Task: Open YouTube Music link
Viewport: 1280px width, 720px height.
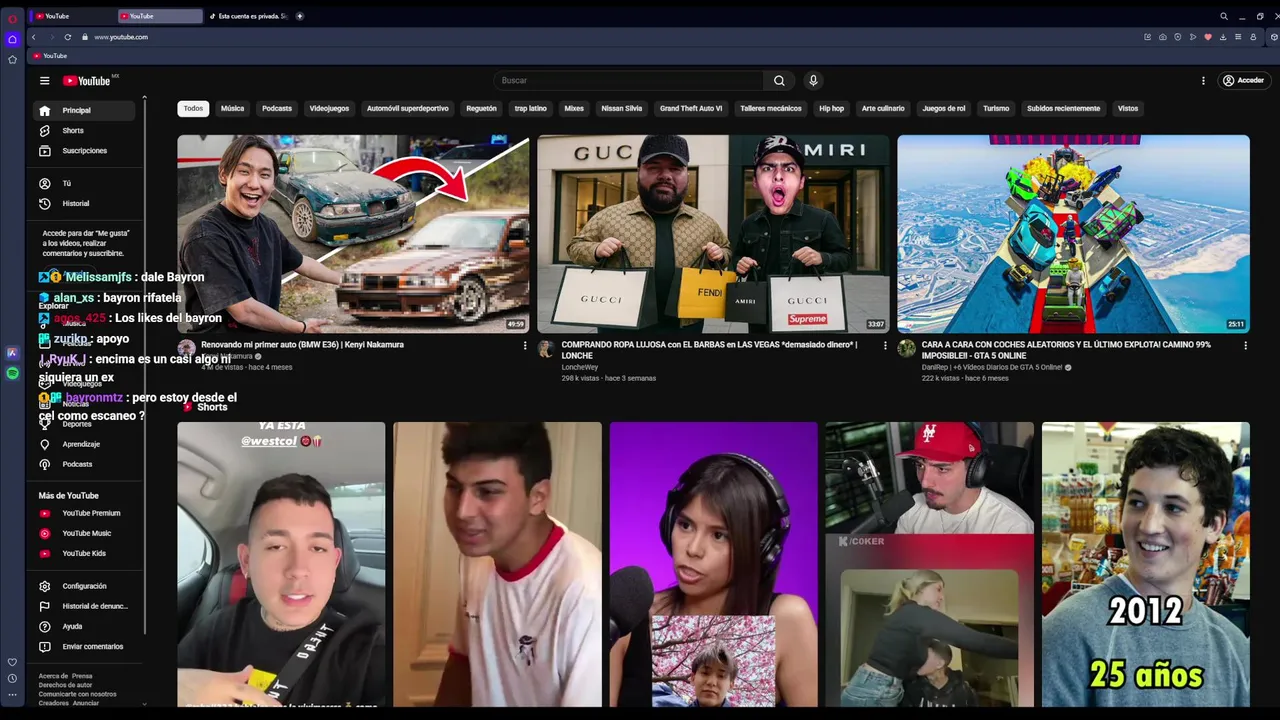Action: (x=85, y=533)
